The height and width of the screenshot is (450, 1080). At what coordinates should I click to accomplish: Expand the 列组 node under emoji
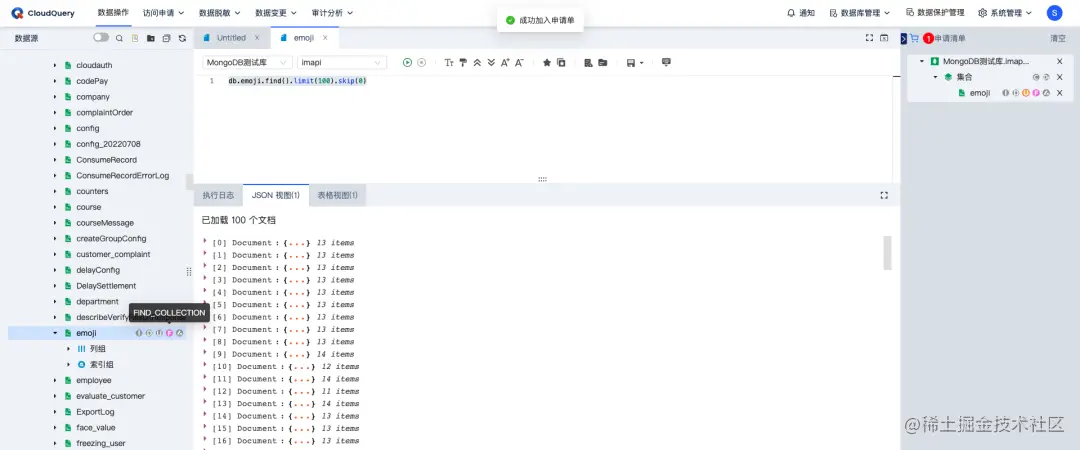coord(68,349)
